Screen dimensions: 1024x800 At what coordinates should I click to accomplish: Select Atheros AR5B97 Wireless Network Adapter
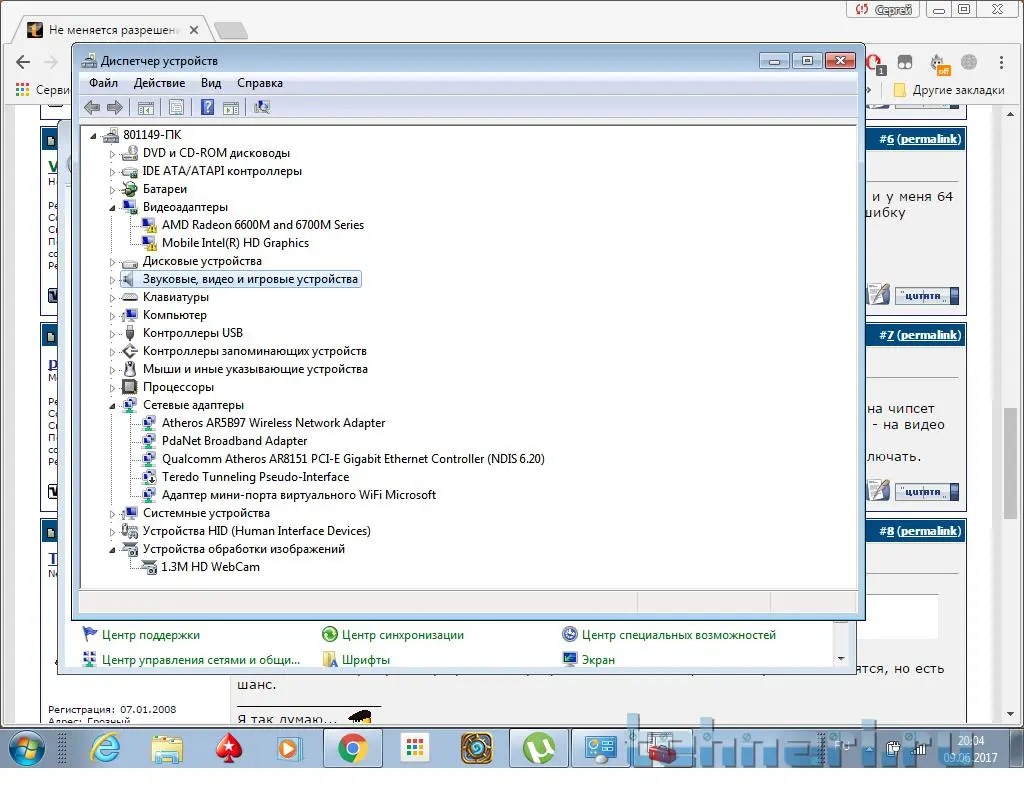(273, 423)
